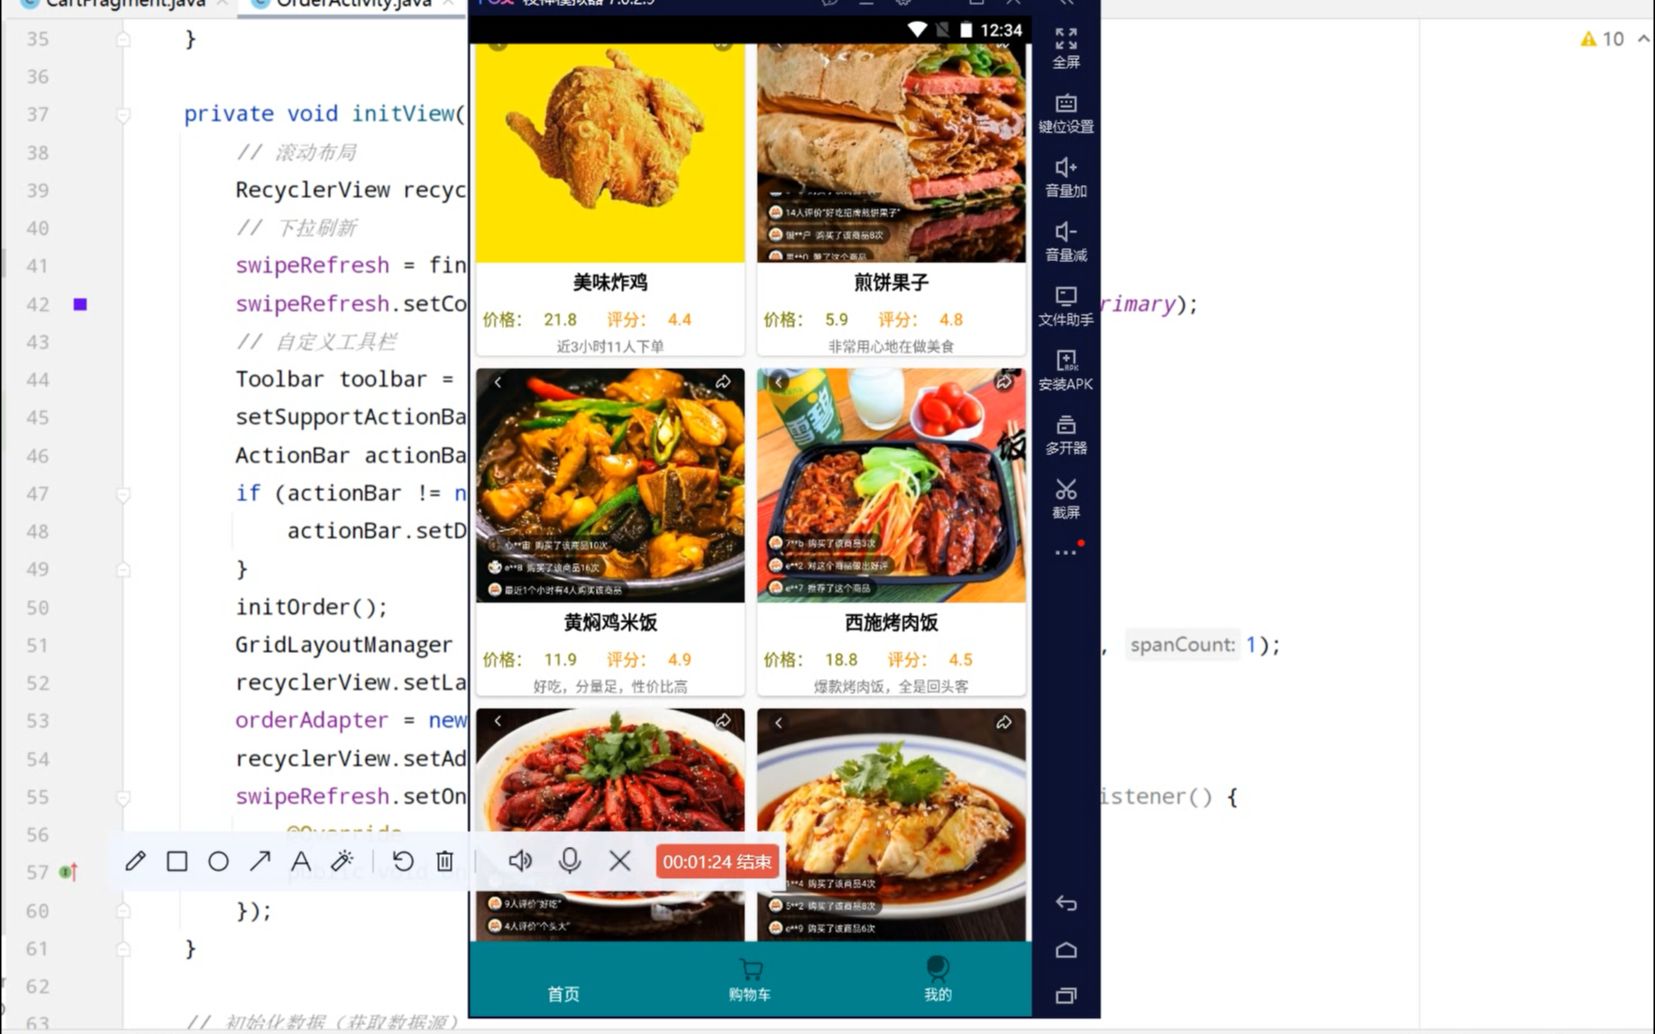Click the share icon on 西施烤肉饭 image

pyautogui.click(x=1004, y=382)
